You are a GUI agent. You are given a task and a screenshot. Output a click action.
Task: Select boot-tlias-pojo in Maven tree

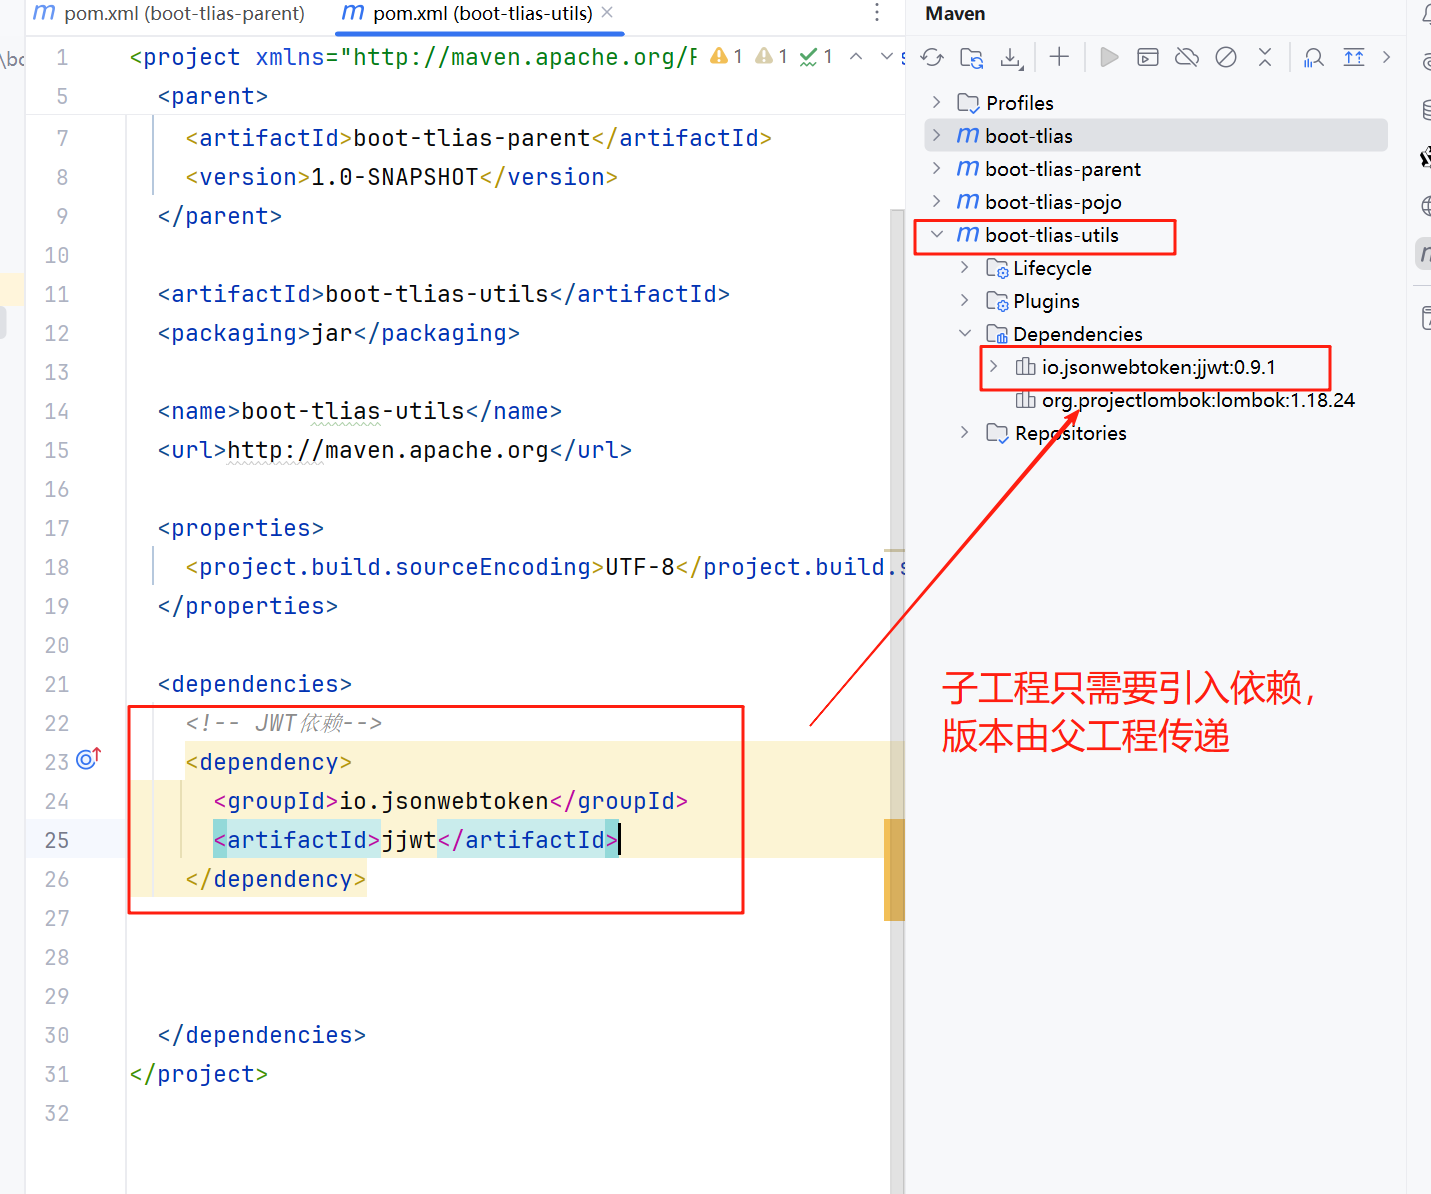1156,202
